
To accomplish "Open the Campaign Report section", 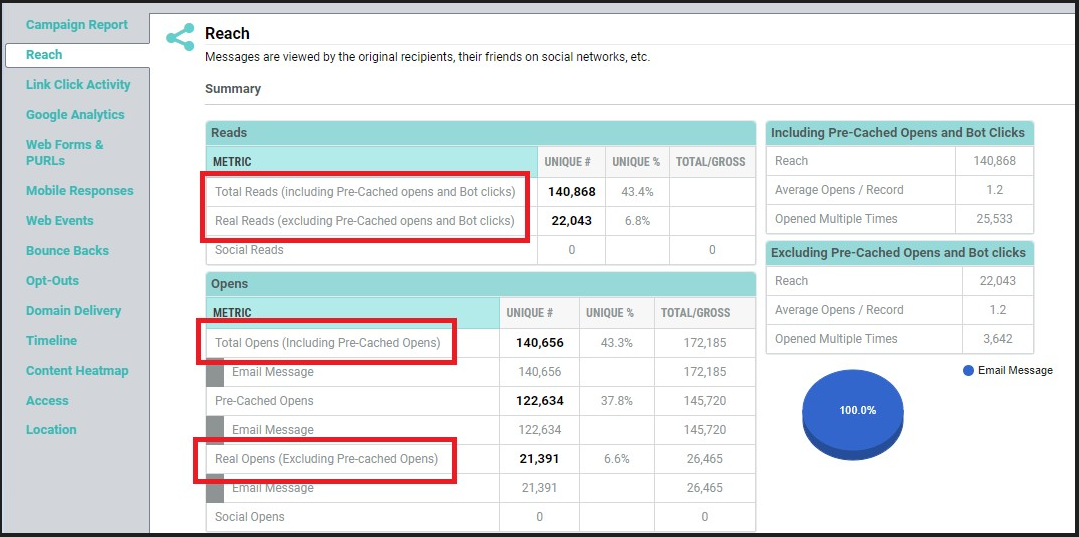I will (77, 25).
